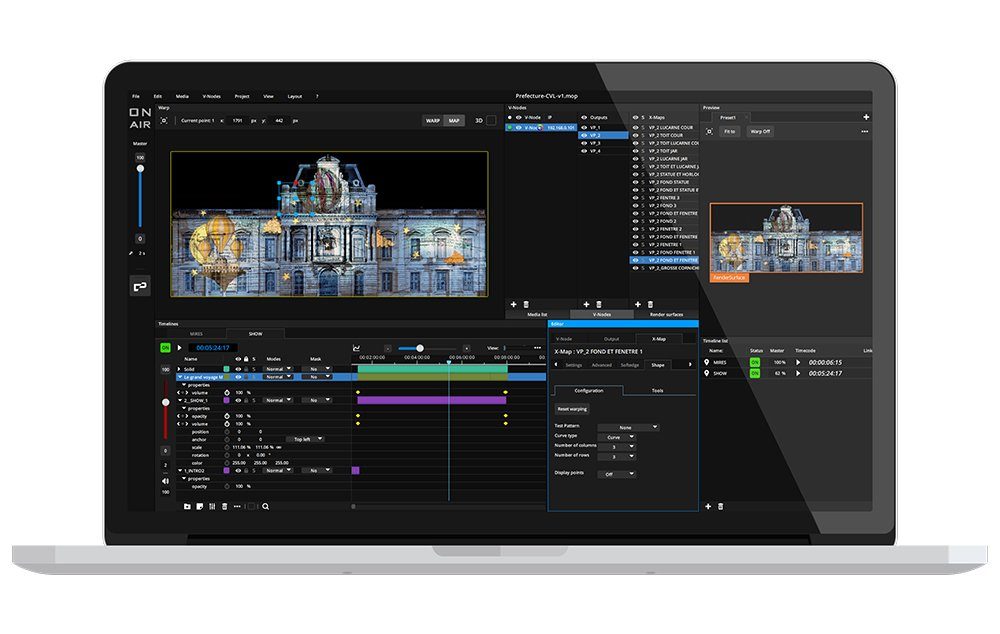Screen dimensions: 1000x634
Task: Toggle visibility of the 1_INTRO2 layer
Action: 238,470
